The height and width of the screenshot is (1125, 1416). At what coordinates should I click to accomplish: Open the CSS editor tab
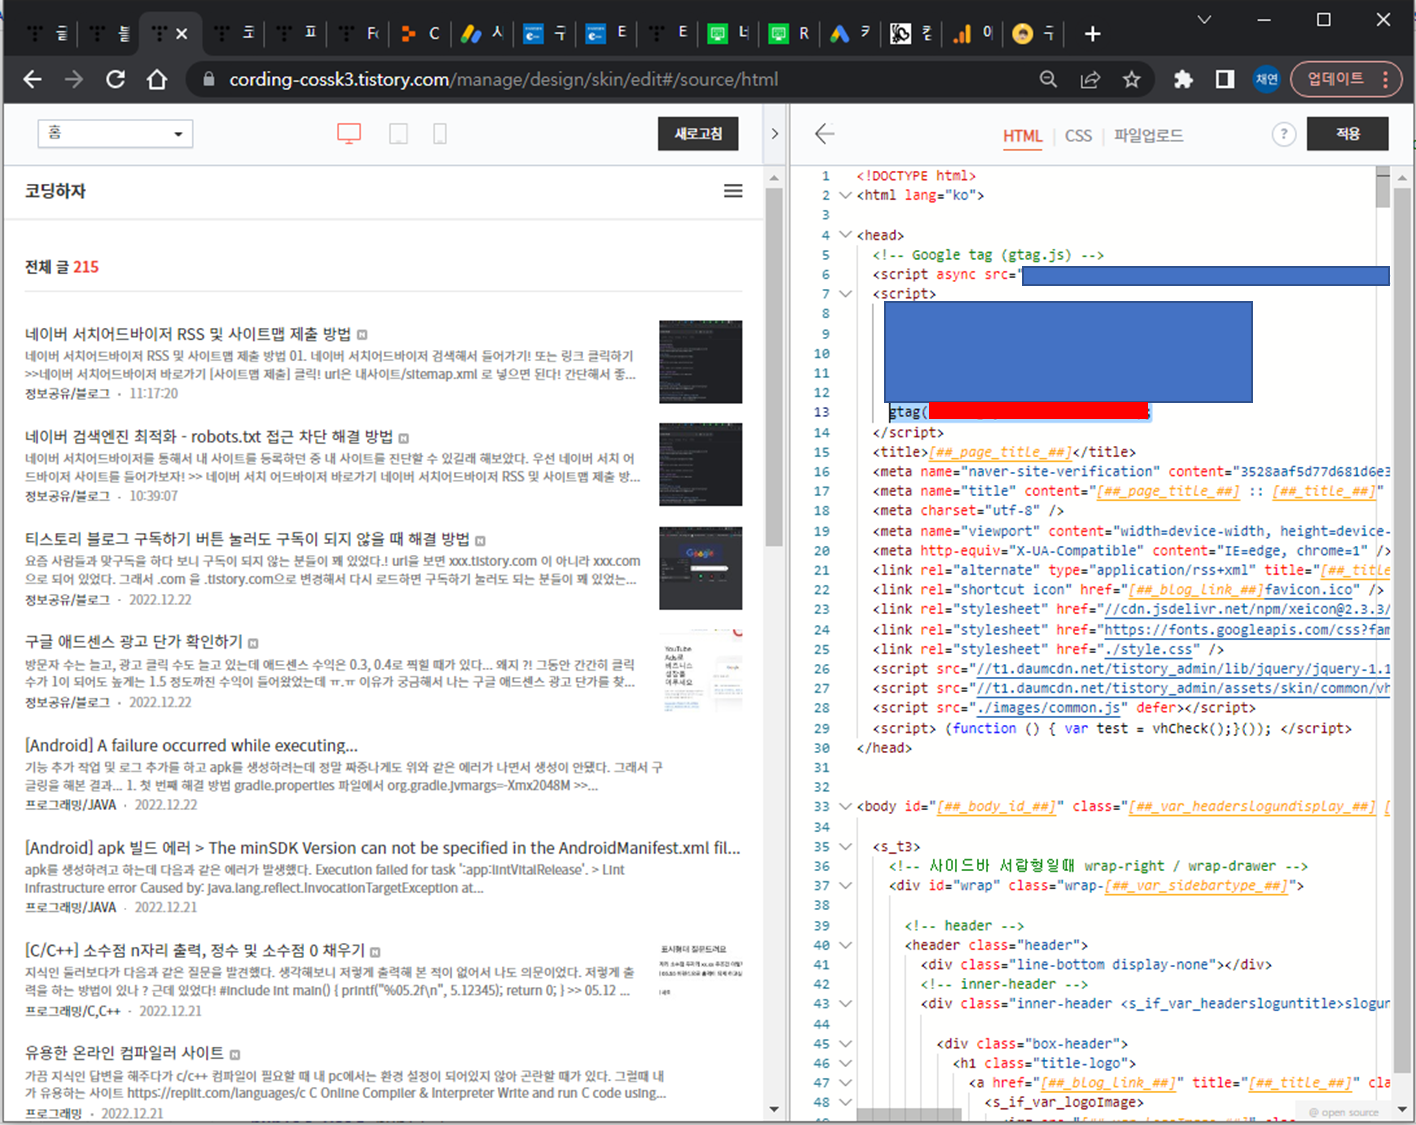(x=1078, y=135)
